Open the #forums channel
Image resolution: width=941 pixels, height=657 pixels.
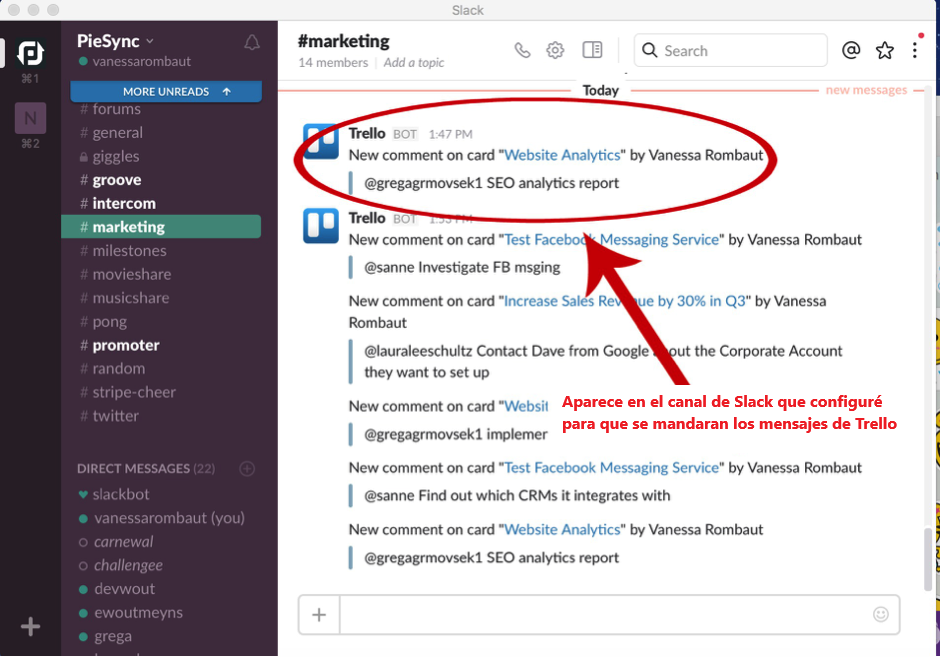110,109
